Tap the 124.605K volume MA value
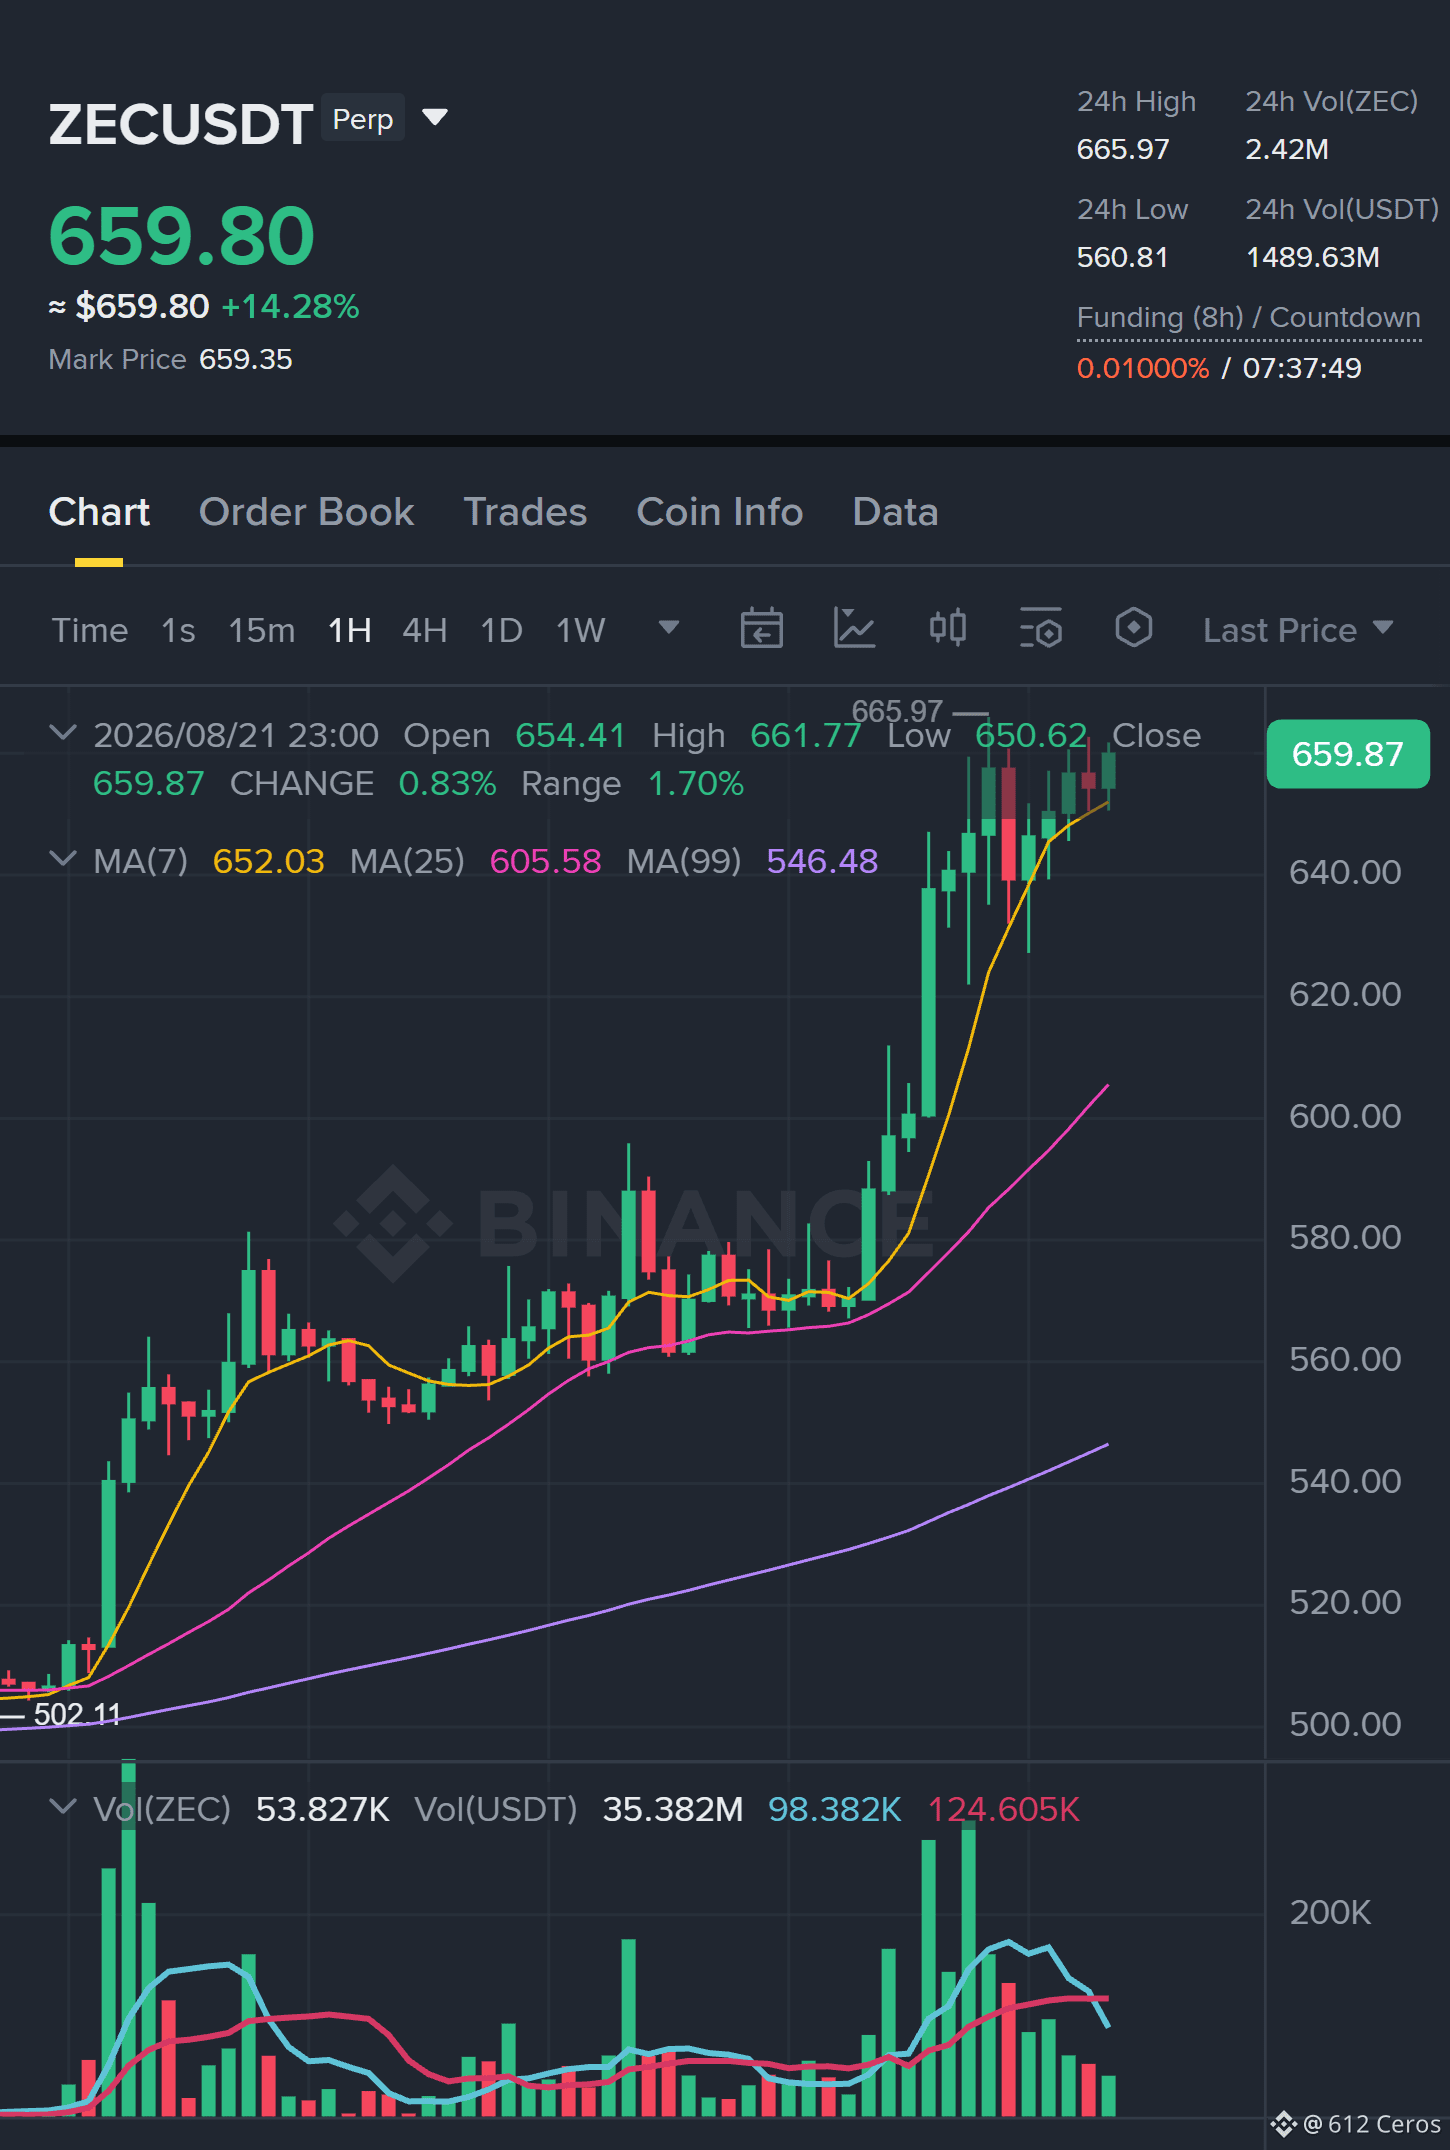 pyautogui.click(x=1004, y=1810)
